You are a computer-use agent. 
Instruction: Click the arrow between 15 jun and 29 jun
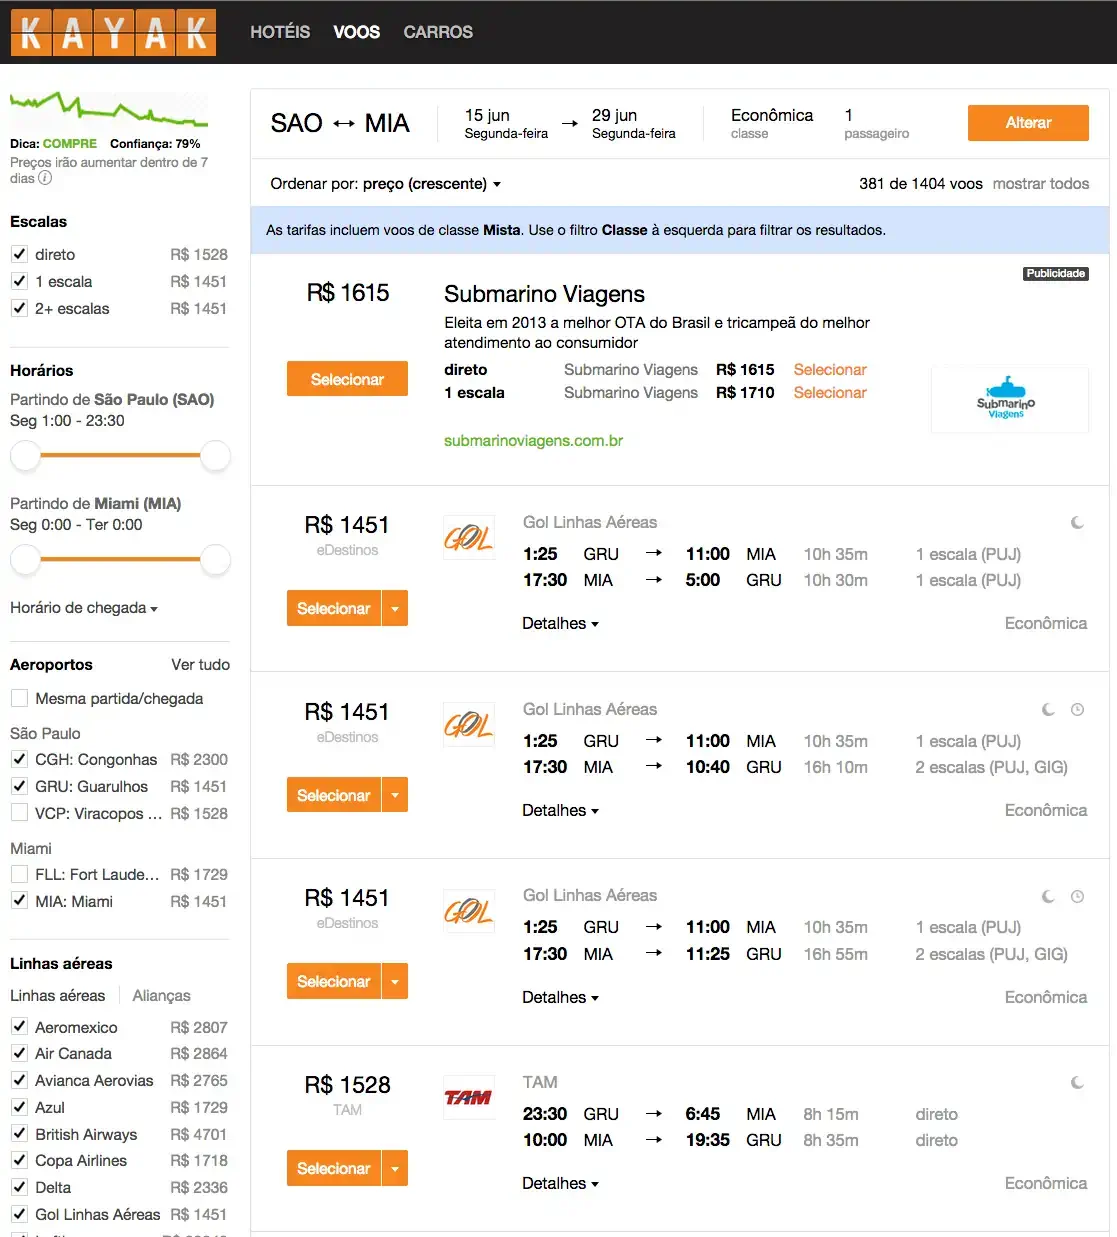tap(570, 123)
